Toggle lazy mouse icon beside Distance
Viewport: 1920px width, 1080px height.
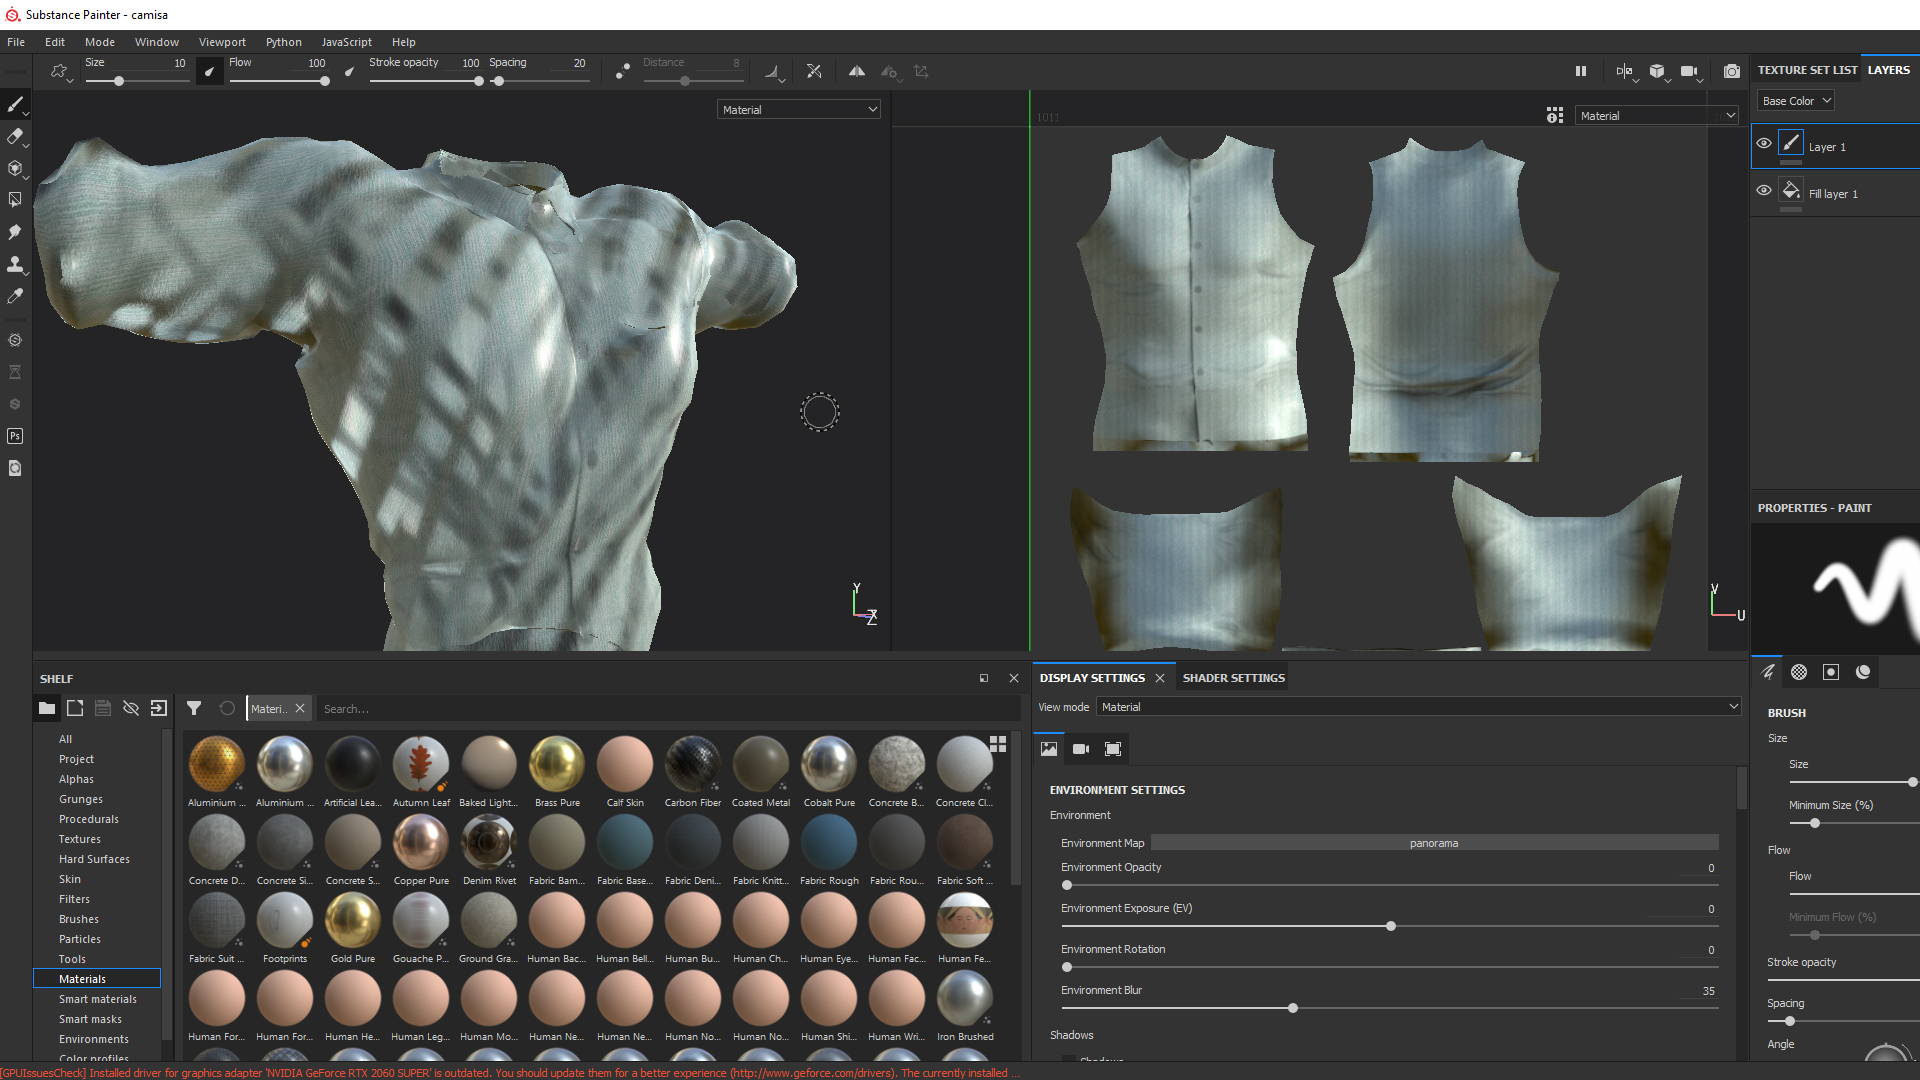623,71
